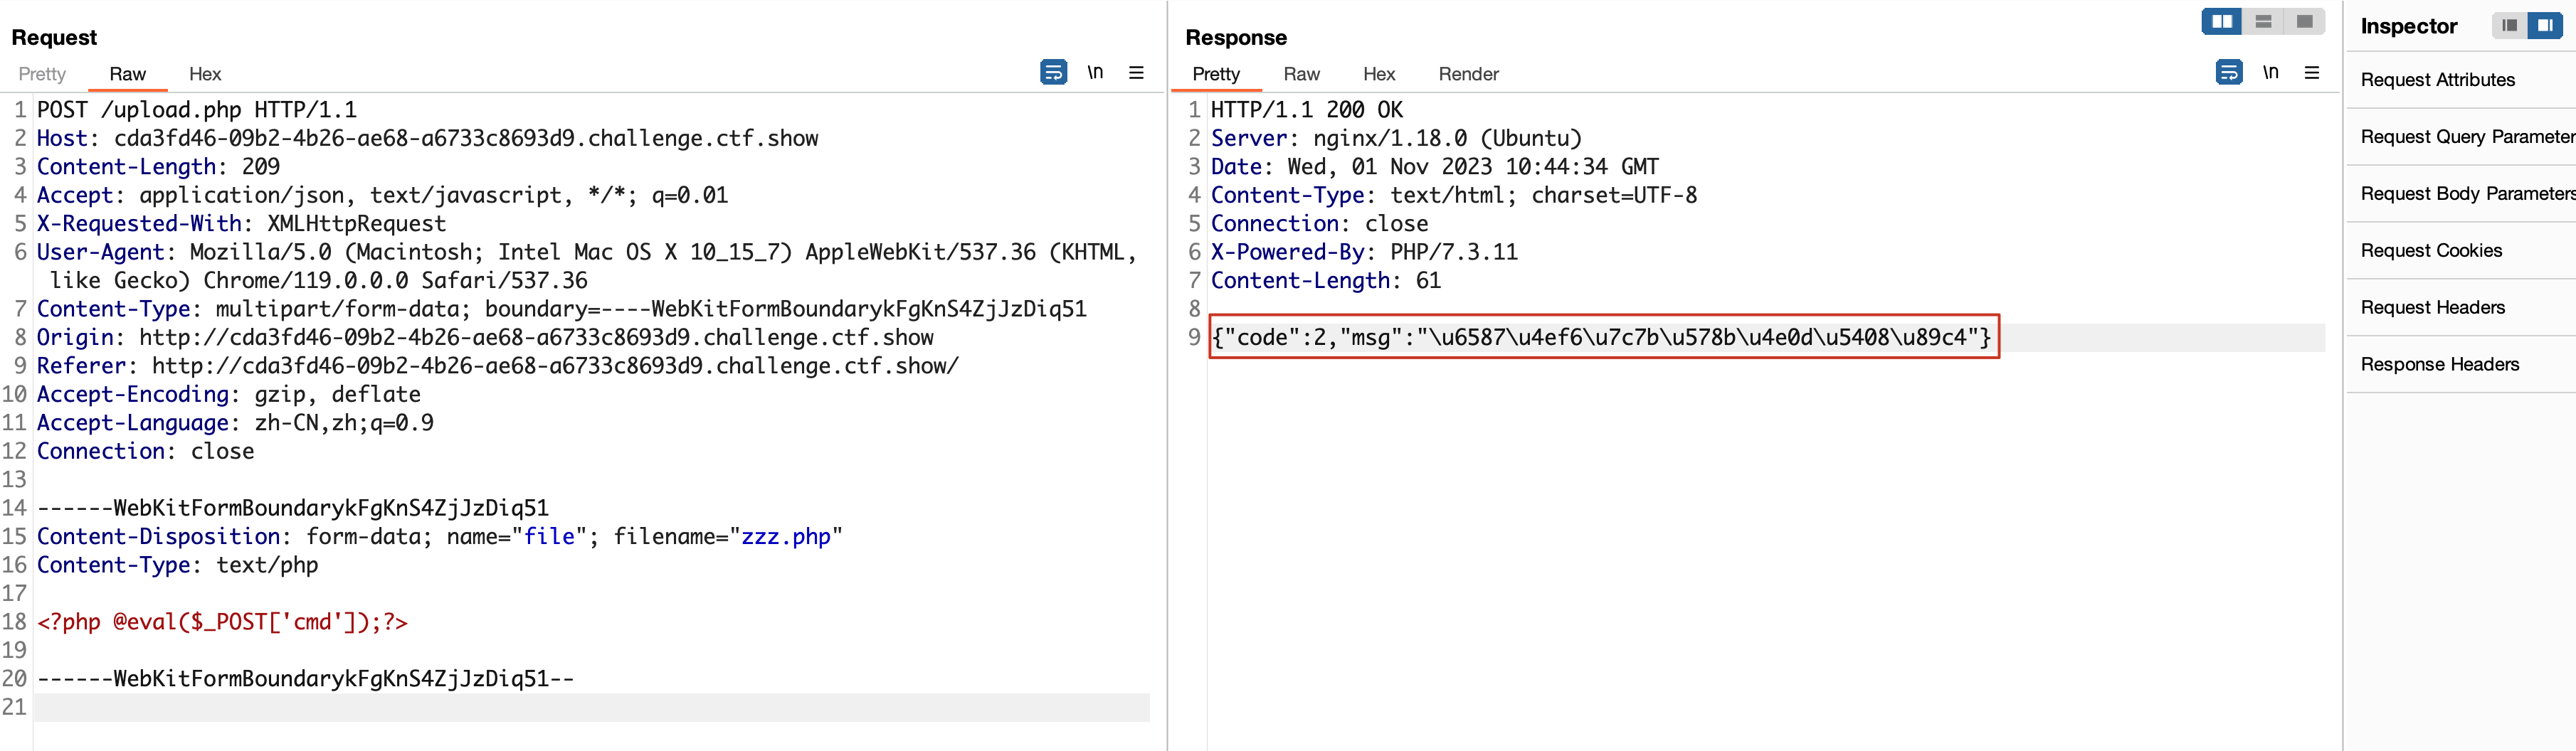The height and width of the screenshot is (751, 2576).
Task: Click the Referer header line in request
Action: click(x=498, y=366)
